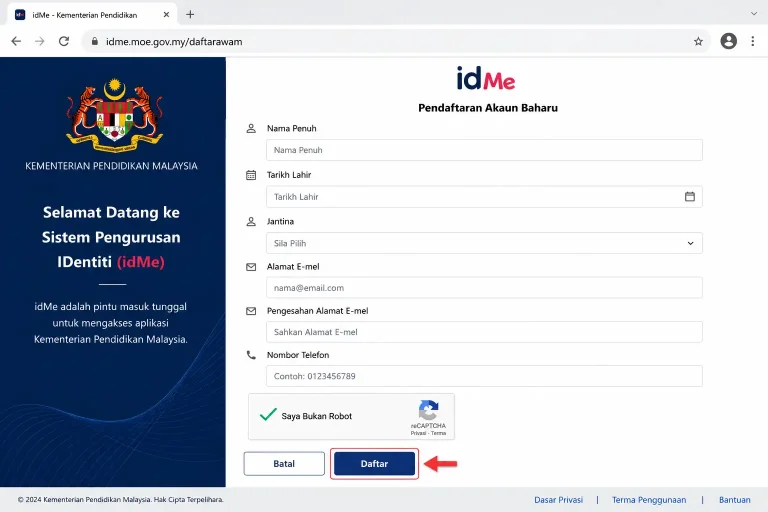The width and height of the screenshot is (768, 512).
Task: Click the browser forward arrow
Action: [x=40, y=42]
